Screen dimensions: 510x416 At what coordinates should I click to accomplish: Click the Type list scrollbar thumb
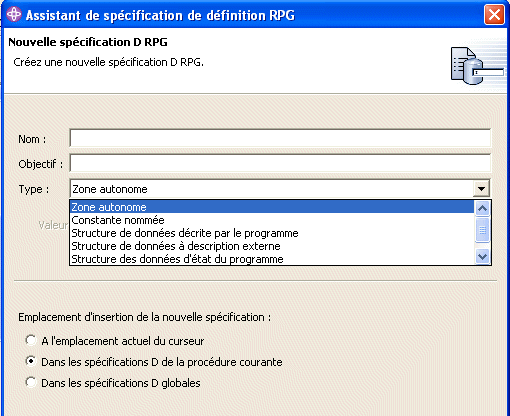482,230
